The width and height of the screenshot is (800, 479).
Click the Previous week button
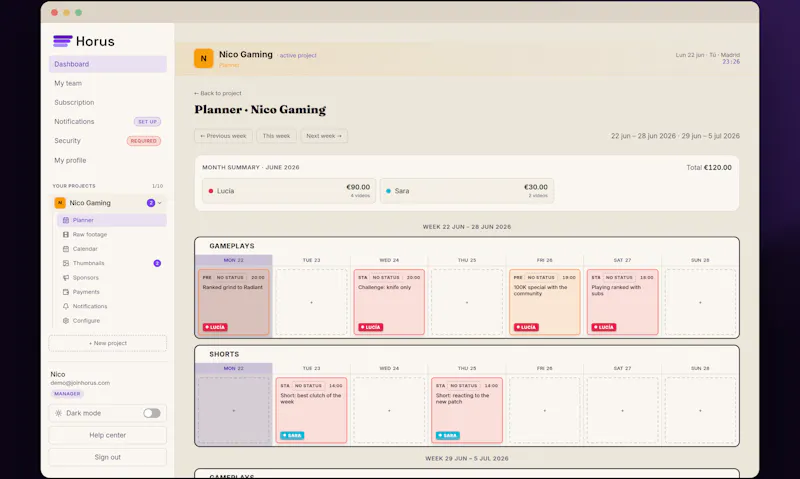(223, 136)
